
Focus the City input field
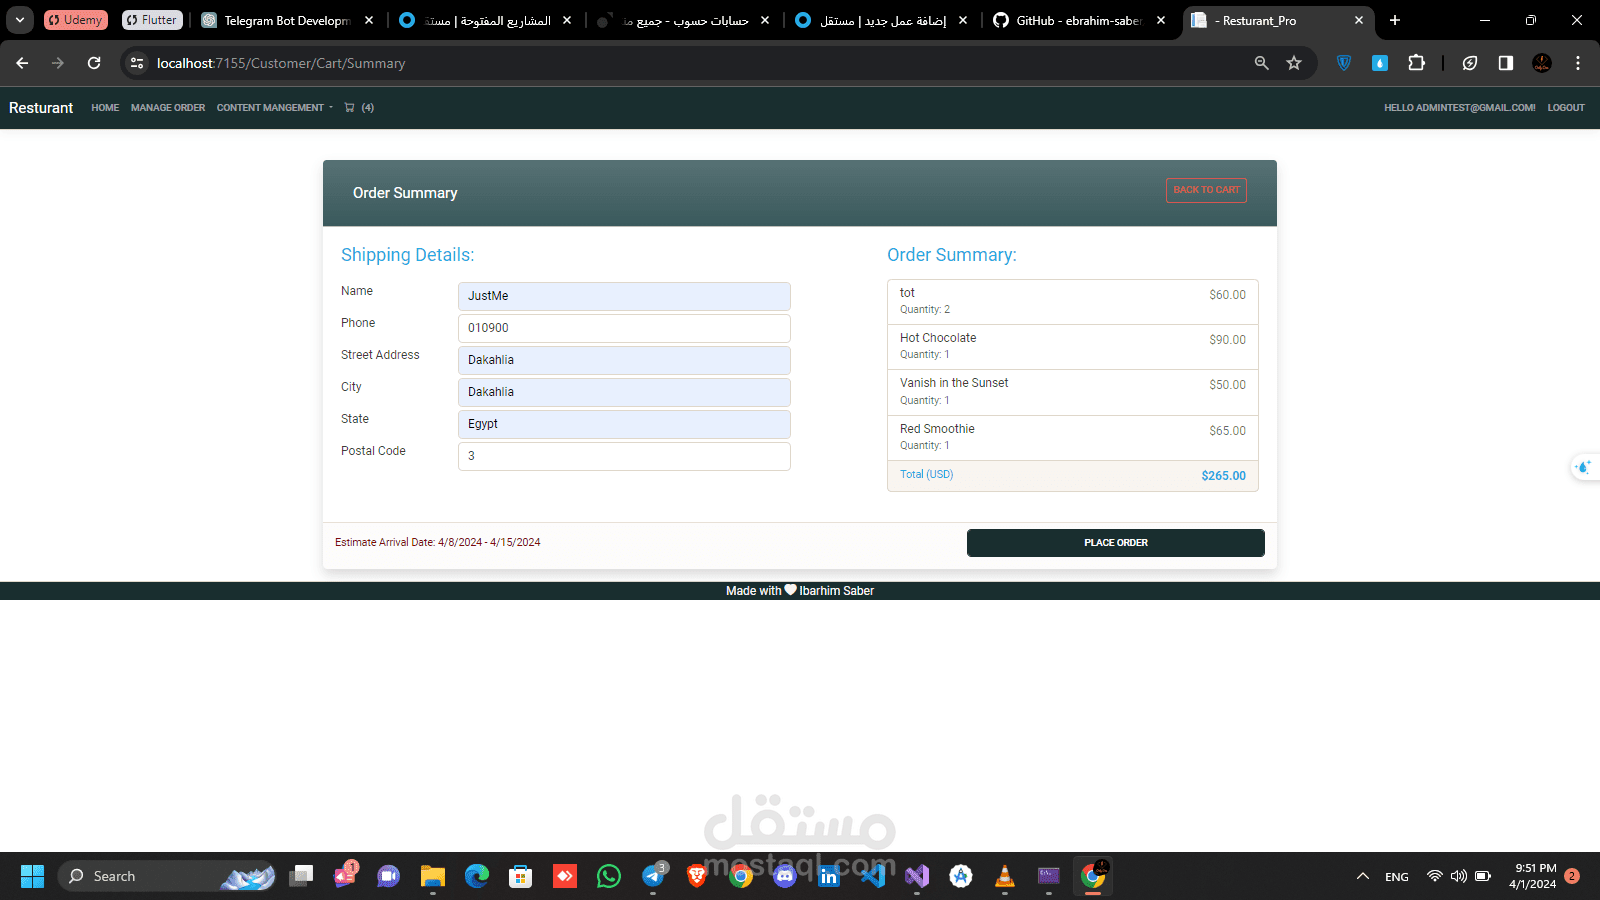(x=624, y=392)
